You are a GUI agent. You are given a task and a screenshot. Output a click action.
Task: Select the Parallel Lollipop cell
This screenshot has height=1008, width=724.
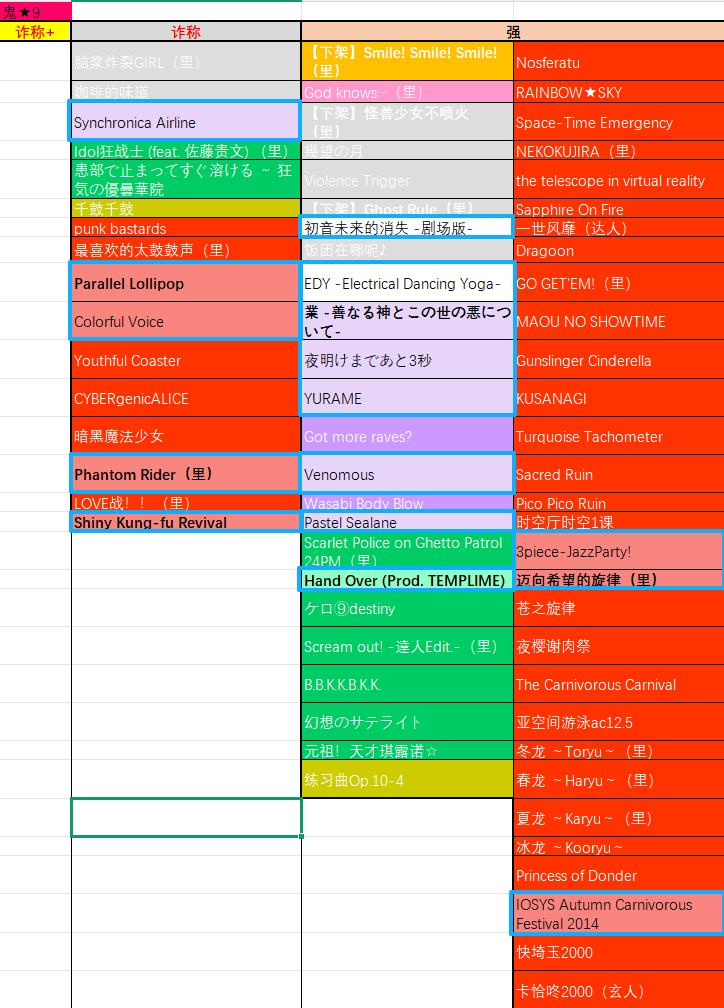[x=185, y=283]
